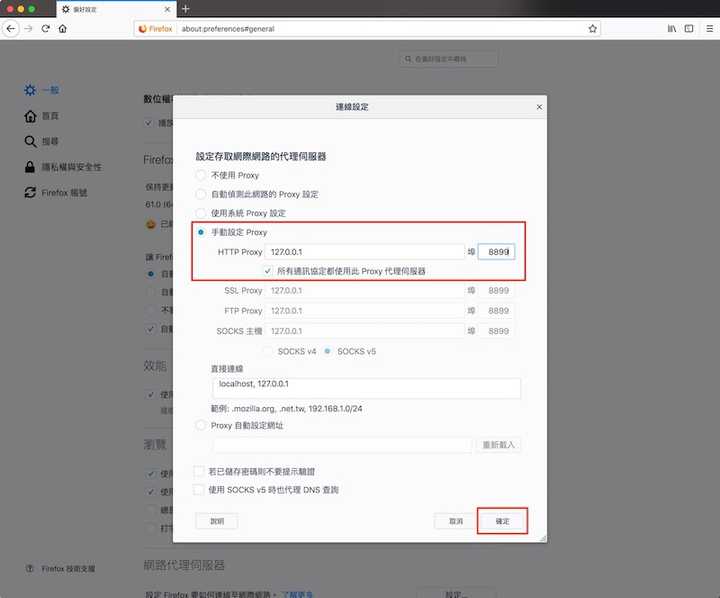This screenshot has height=598, width=720.
Task: Click the resize grip at dialog corner
Action: click(543, 538)
